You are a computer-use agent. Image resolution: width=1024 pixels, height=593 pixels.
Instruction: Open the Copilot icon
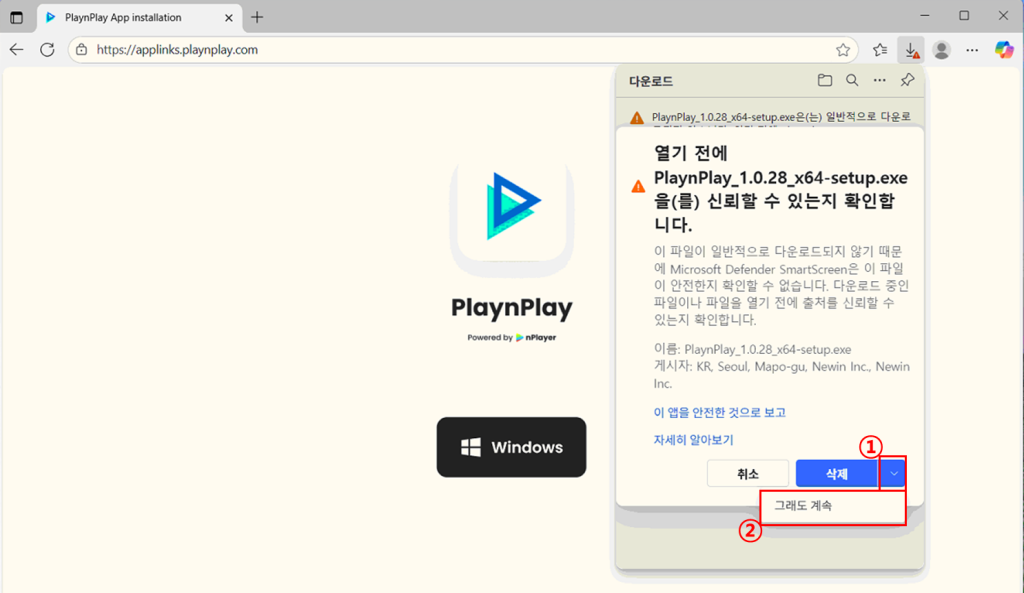1004,50
